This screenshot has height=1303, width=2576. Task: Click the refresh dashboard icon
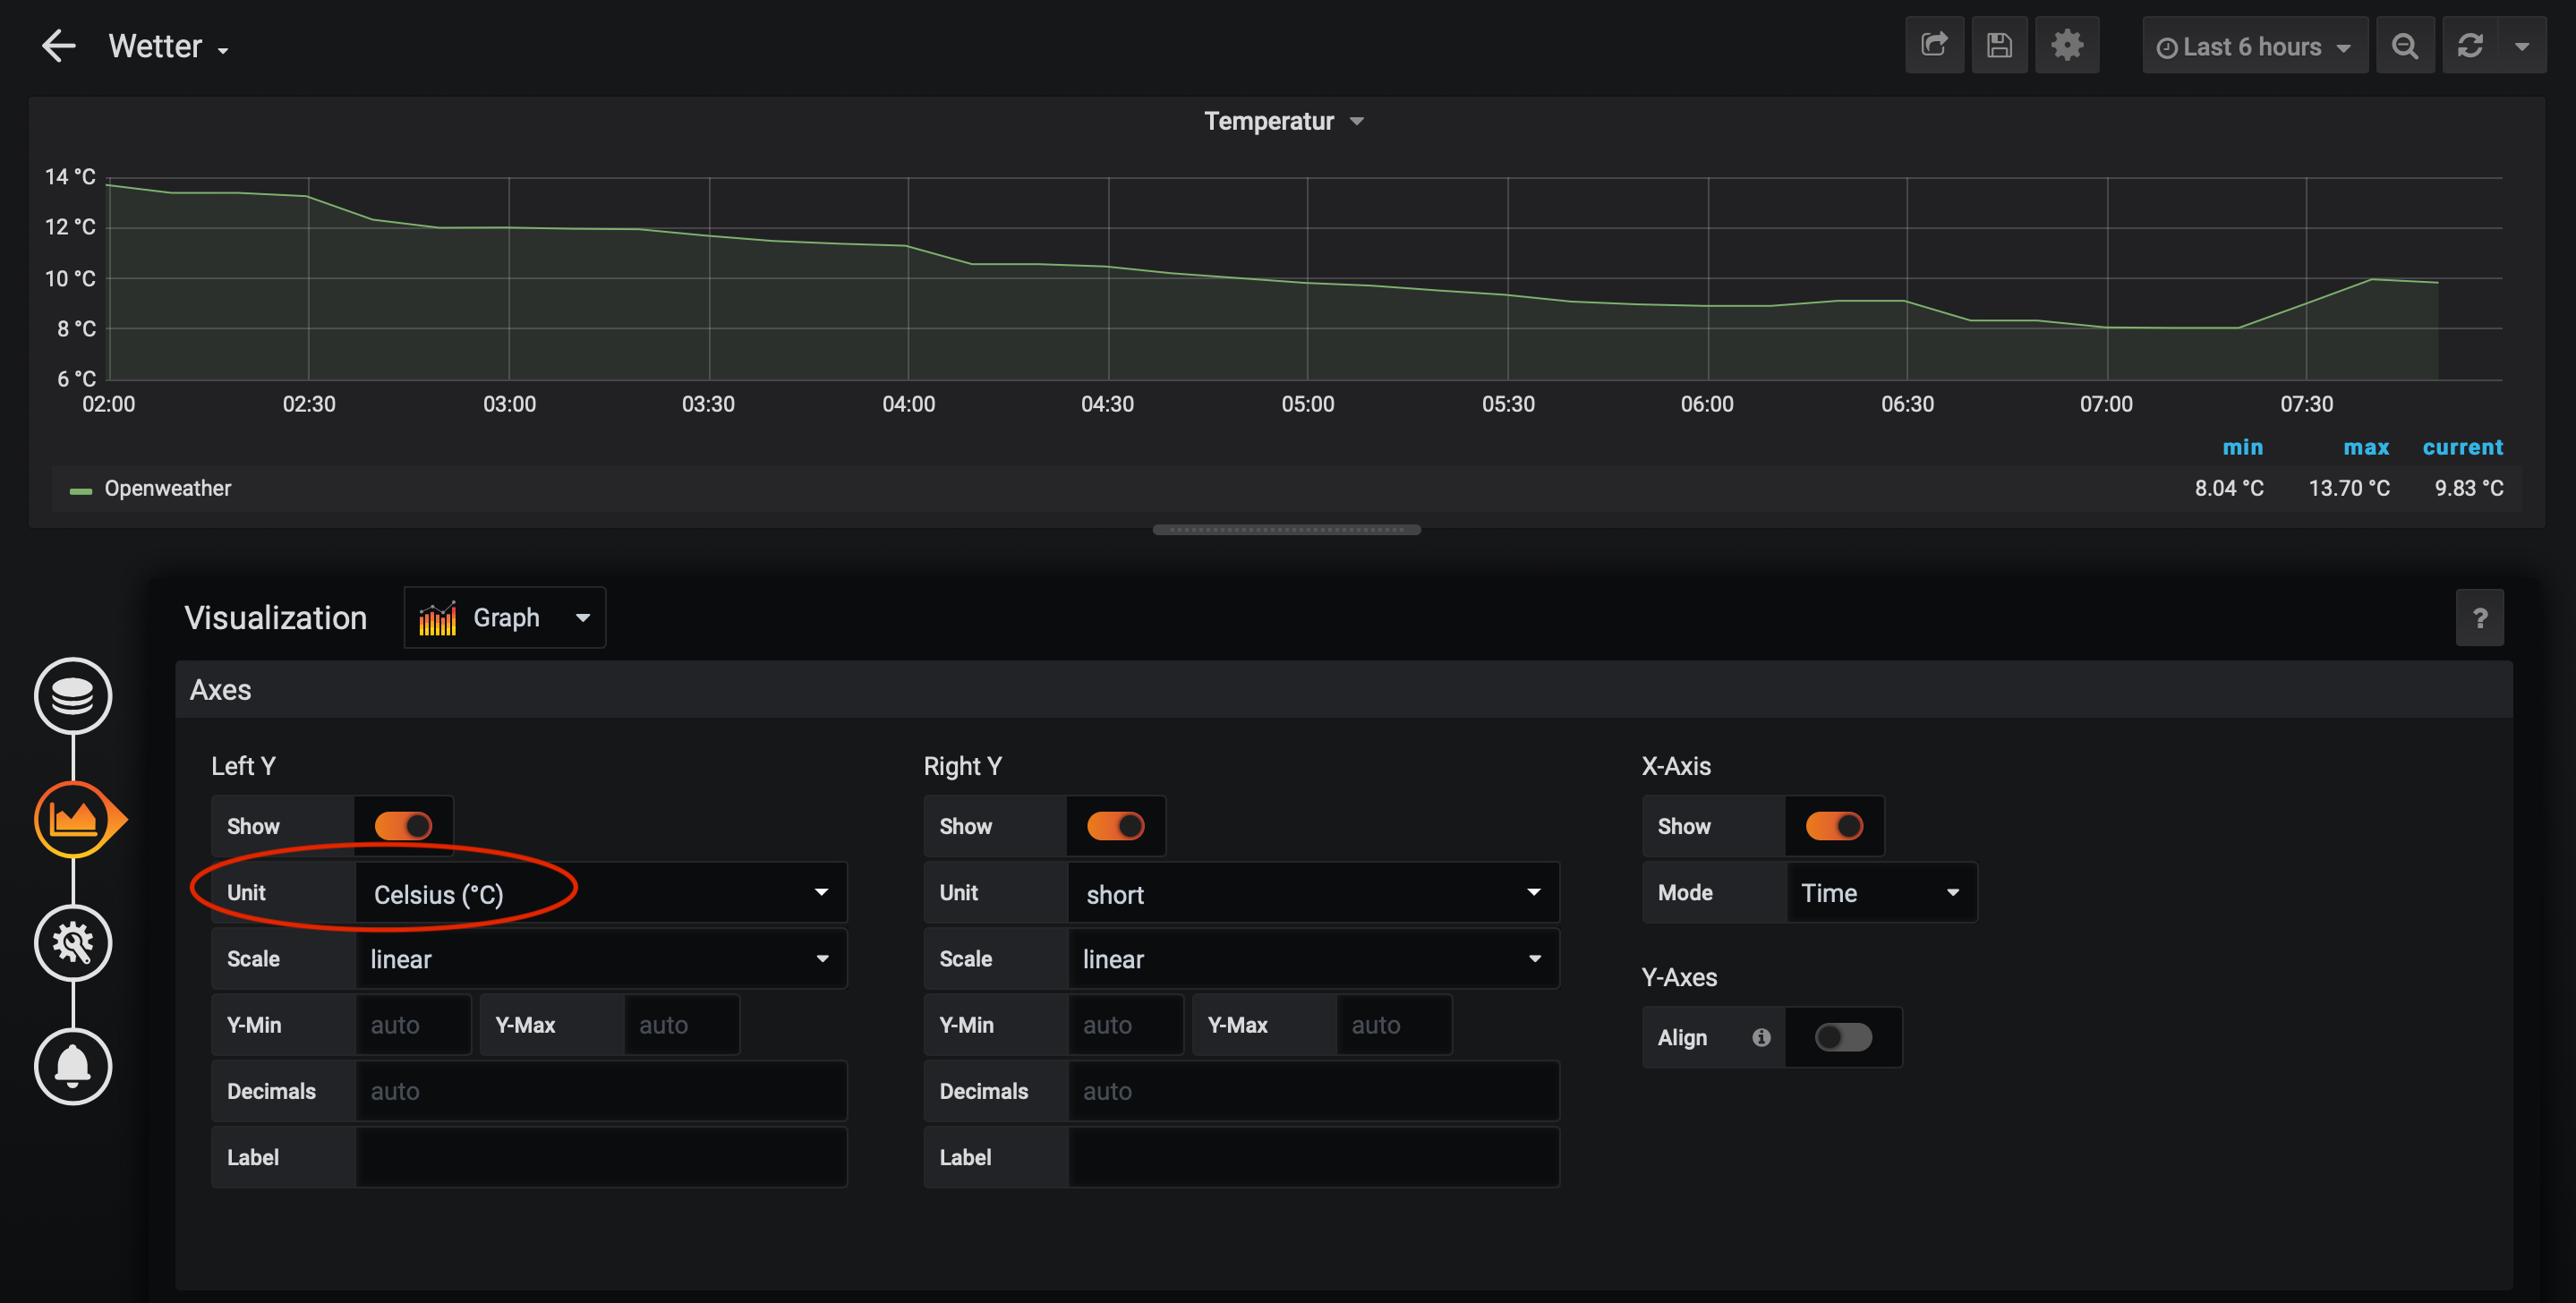(2470, 46)
